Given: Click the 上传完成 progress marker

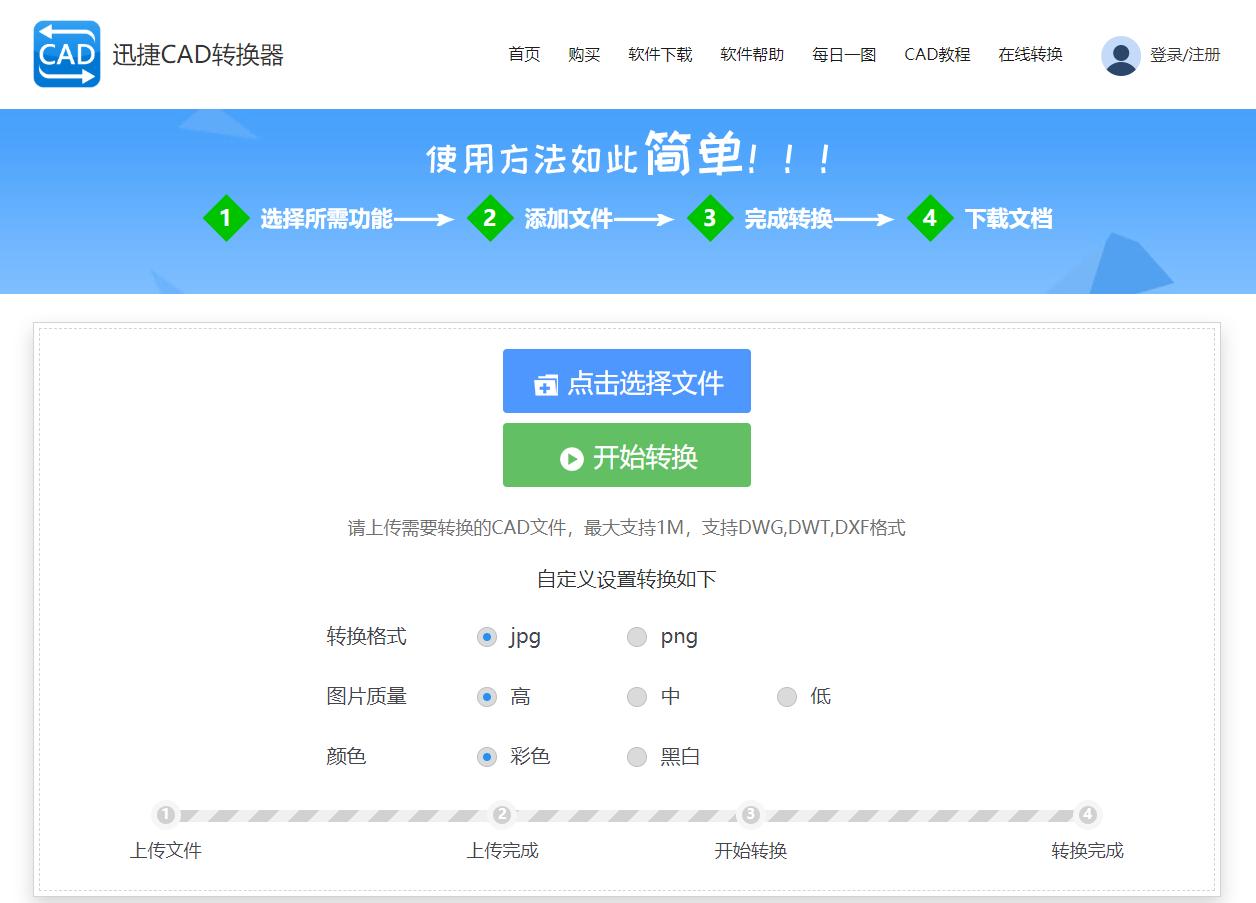Looking at the screenshot, I should [x=501, y=816].
